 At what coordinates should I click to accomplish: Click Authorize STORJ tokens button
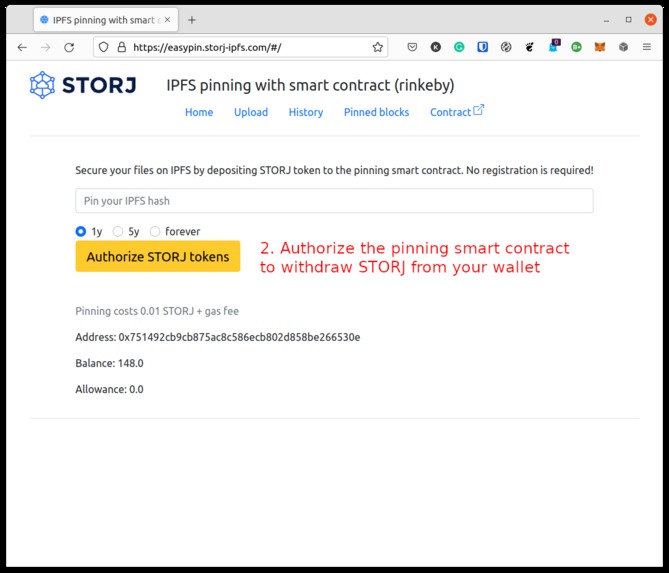click(x=158, y=256)
